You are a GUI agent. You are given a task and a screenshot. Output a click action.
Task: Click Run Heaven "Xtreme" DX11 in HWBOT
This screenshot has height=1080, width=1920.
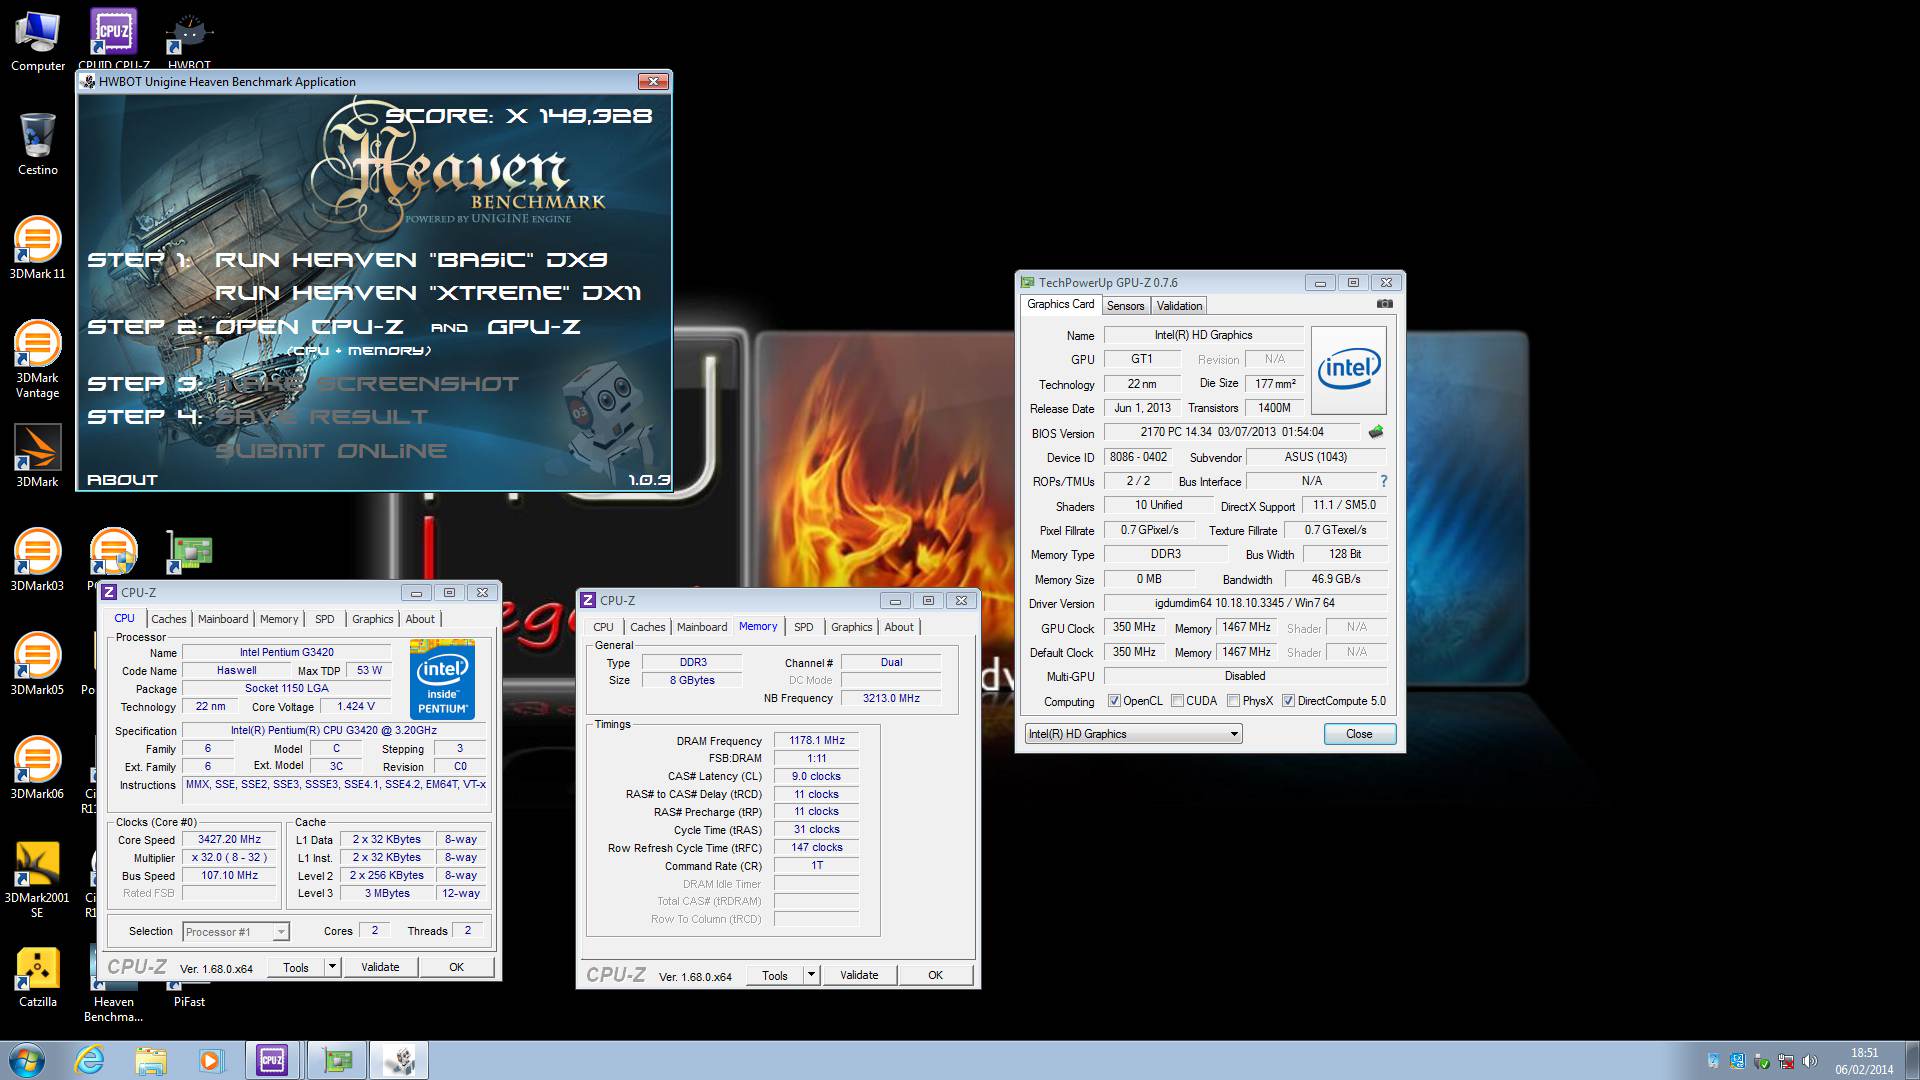coord(428,293)
